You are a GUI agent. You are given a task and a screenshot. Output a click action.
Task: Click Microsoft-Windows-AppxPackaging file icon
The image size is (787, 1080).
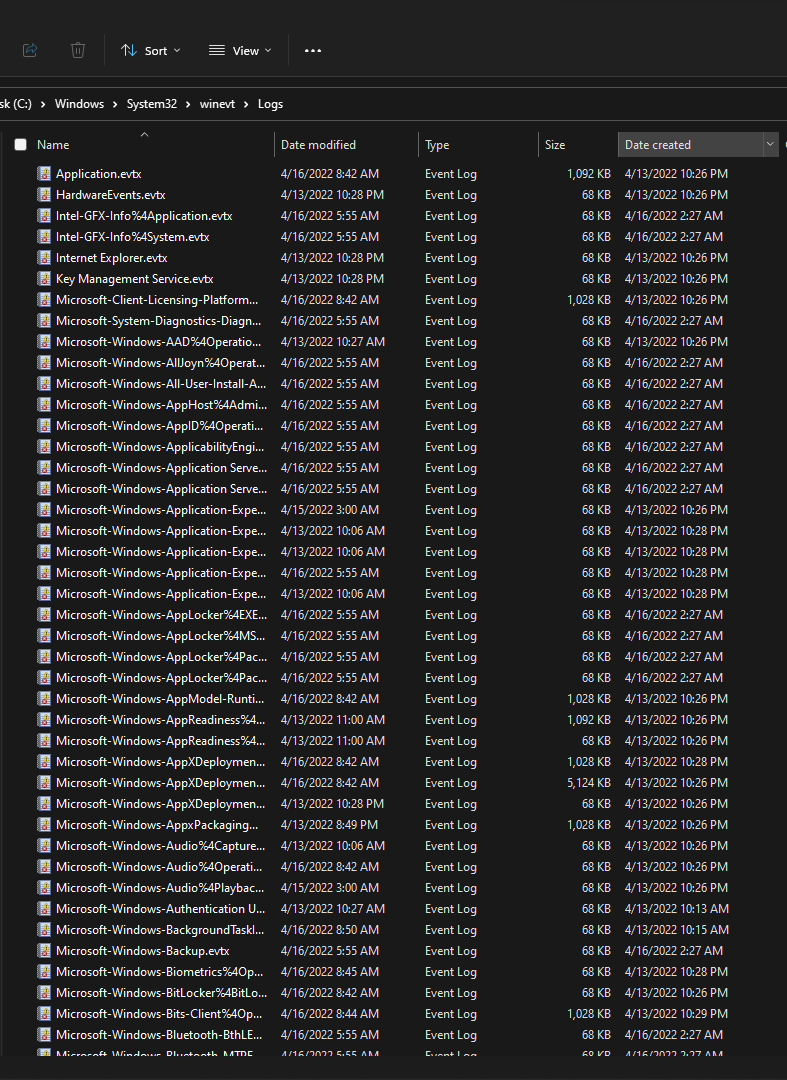(44, 825)
